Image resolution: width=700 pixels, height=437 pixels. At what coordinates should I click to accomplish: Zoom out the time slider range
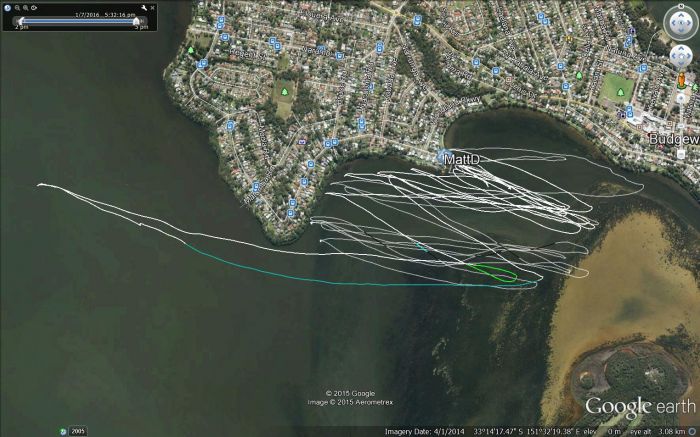(17, 8)
